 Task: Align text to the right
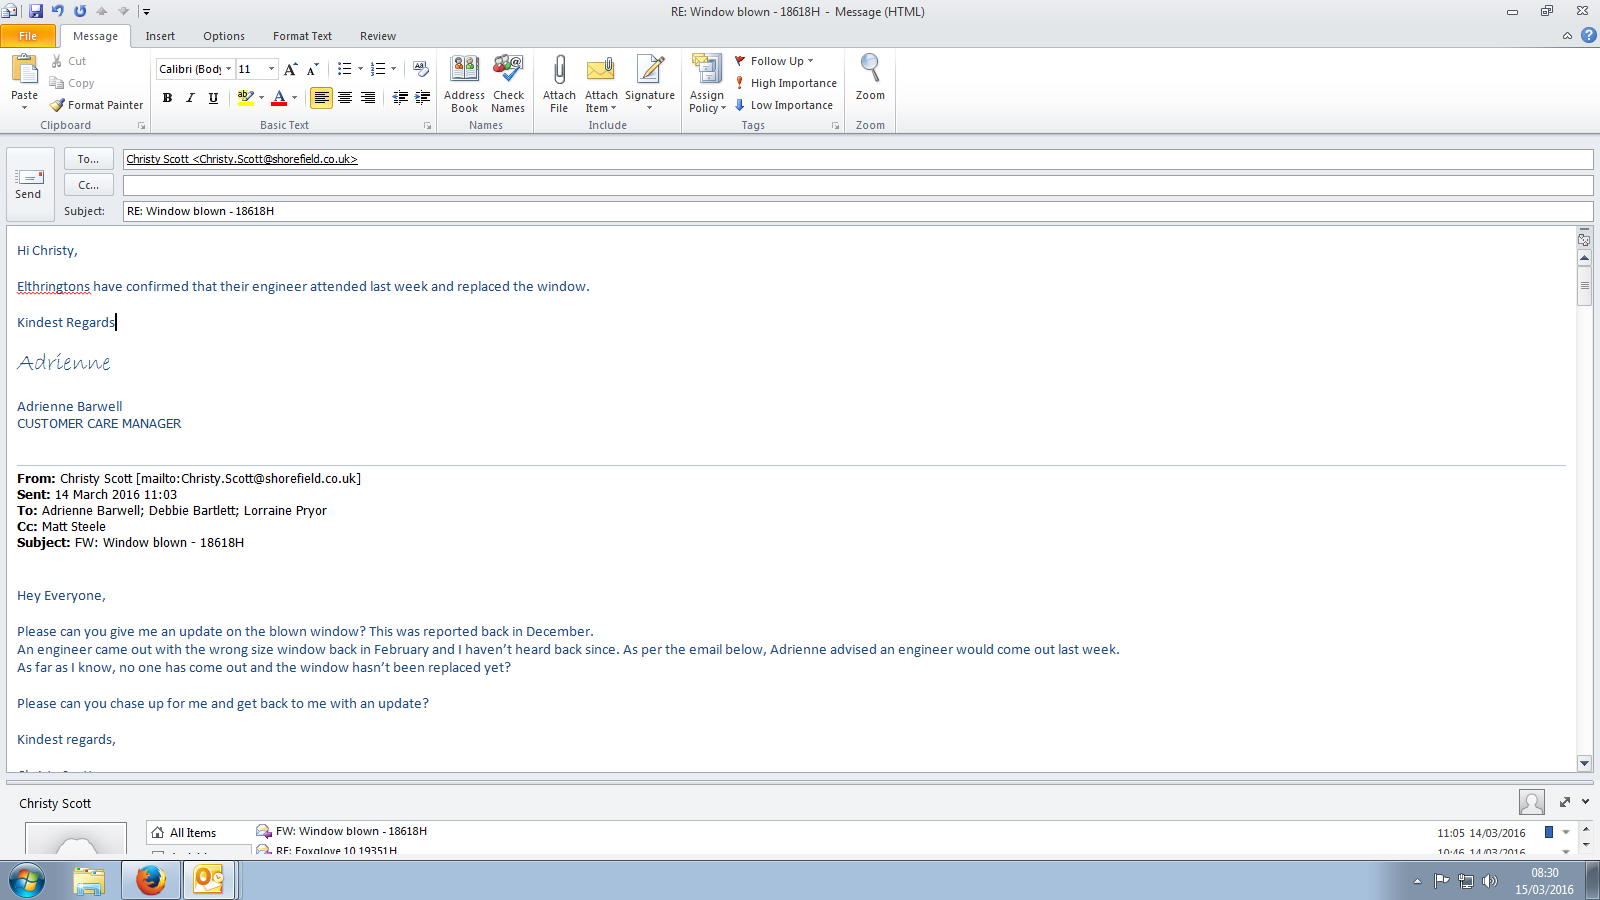click(x=368, y=97)
